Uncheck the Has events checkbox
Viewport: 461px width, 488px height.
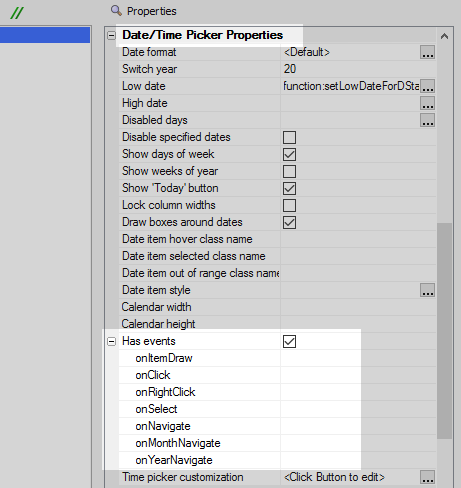point(289,341)
